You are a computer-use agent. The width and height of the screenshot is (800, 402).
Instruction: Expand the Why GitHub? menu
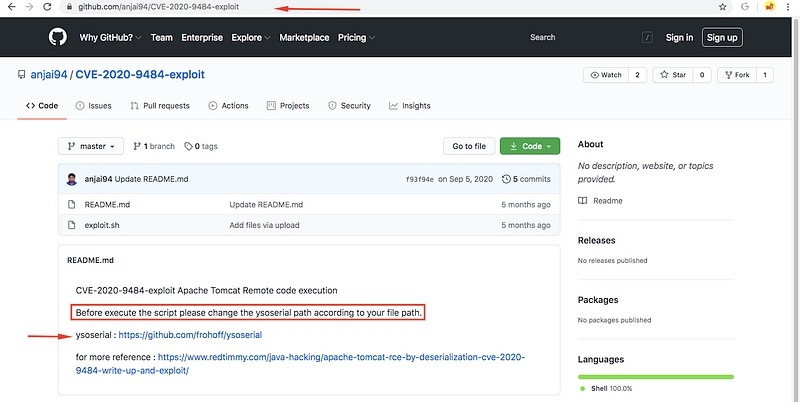click(111, 38)
